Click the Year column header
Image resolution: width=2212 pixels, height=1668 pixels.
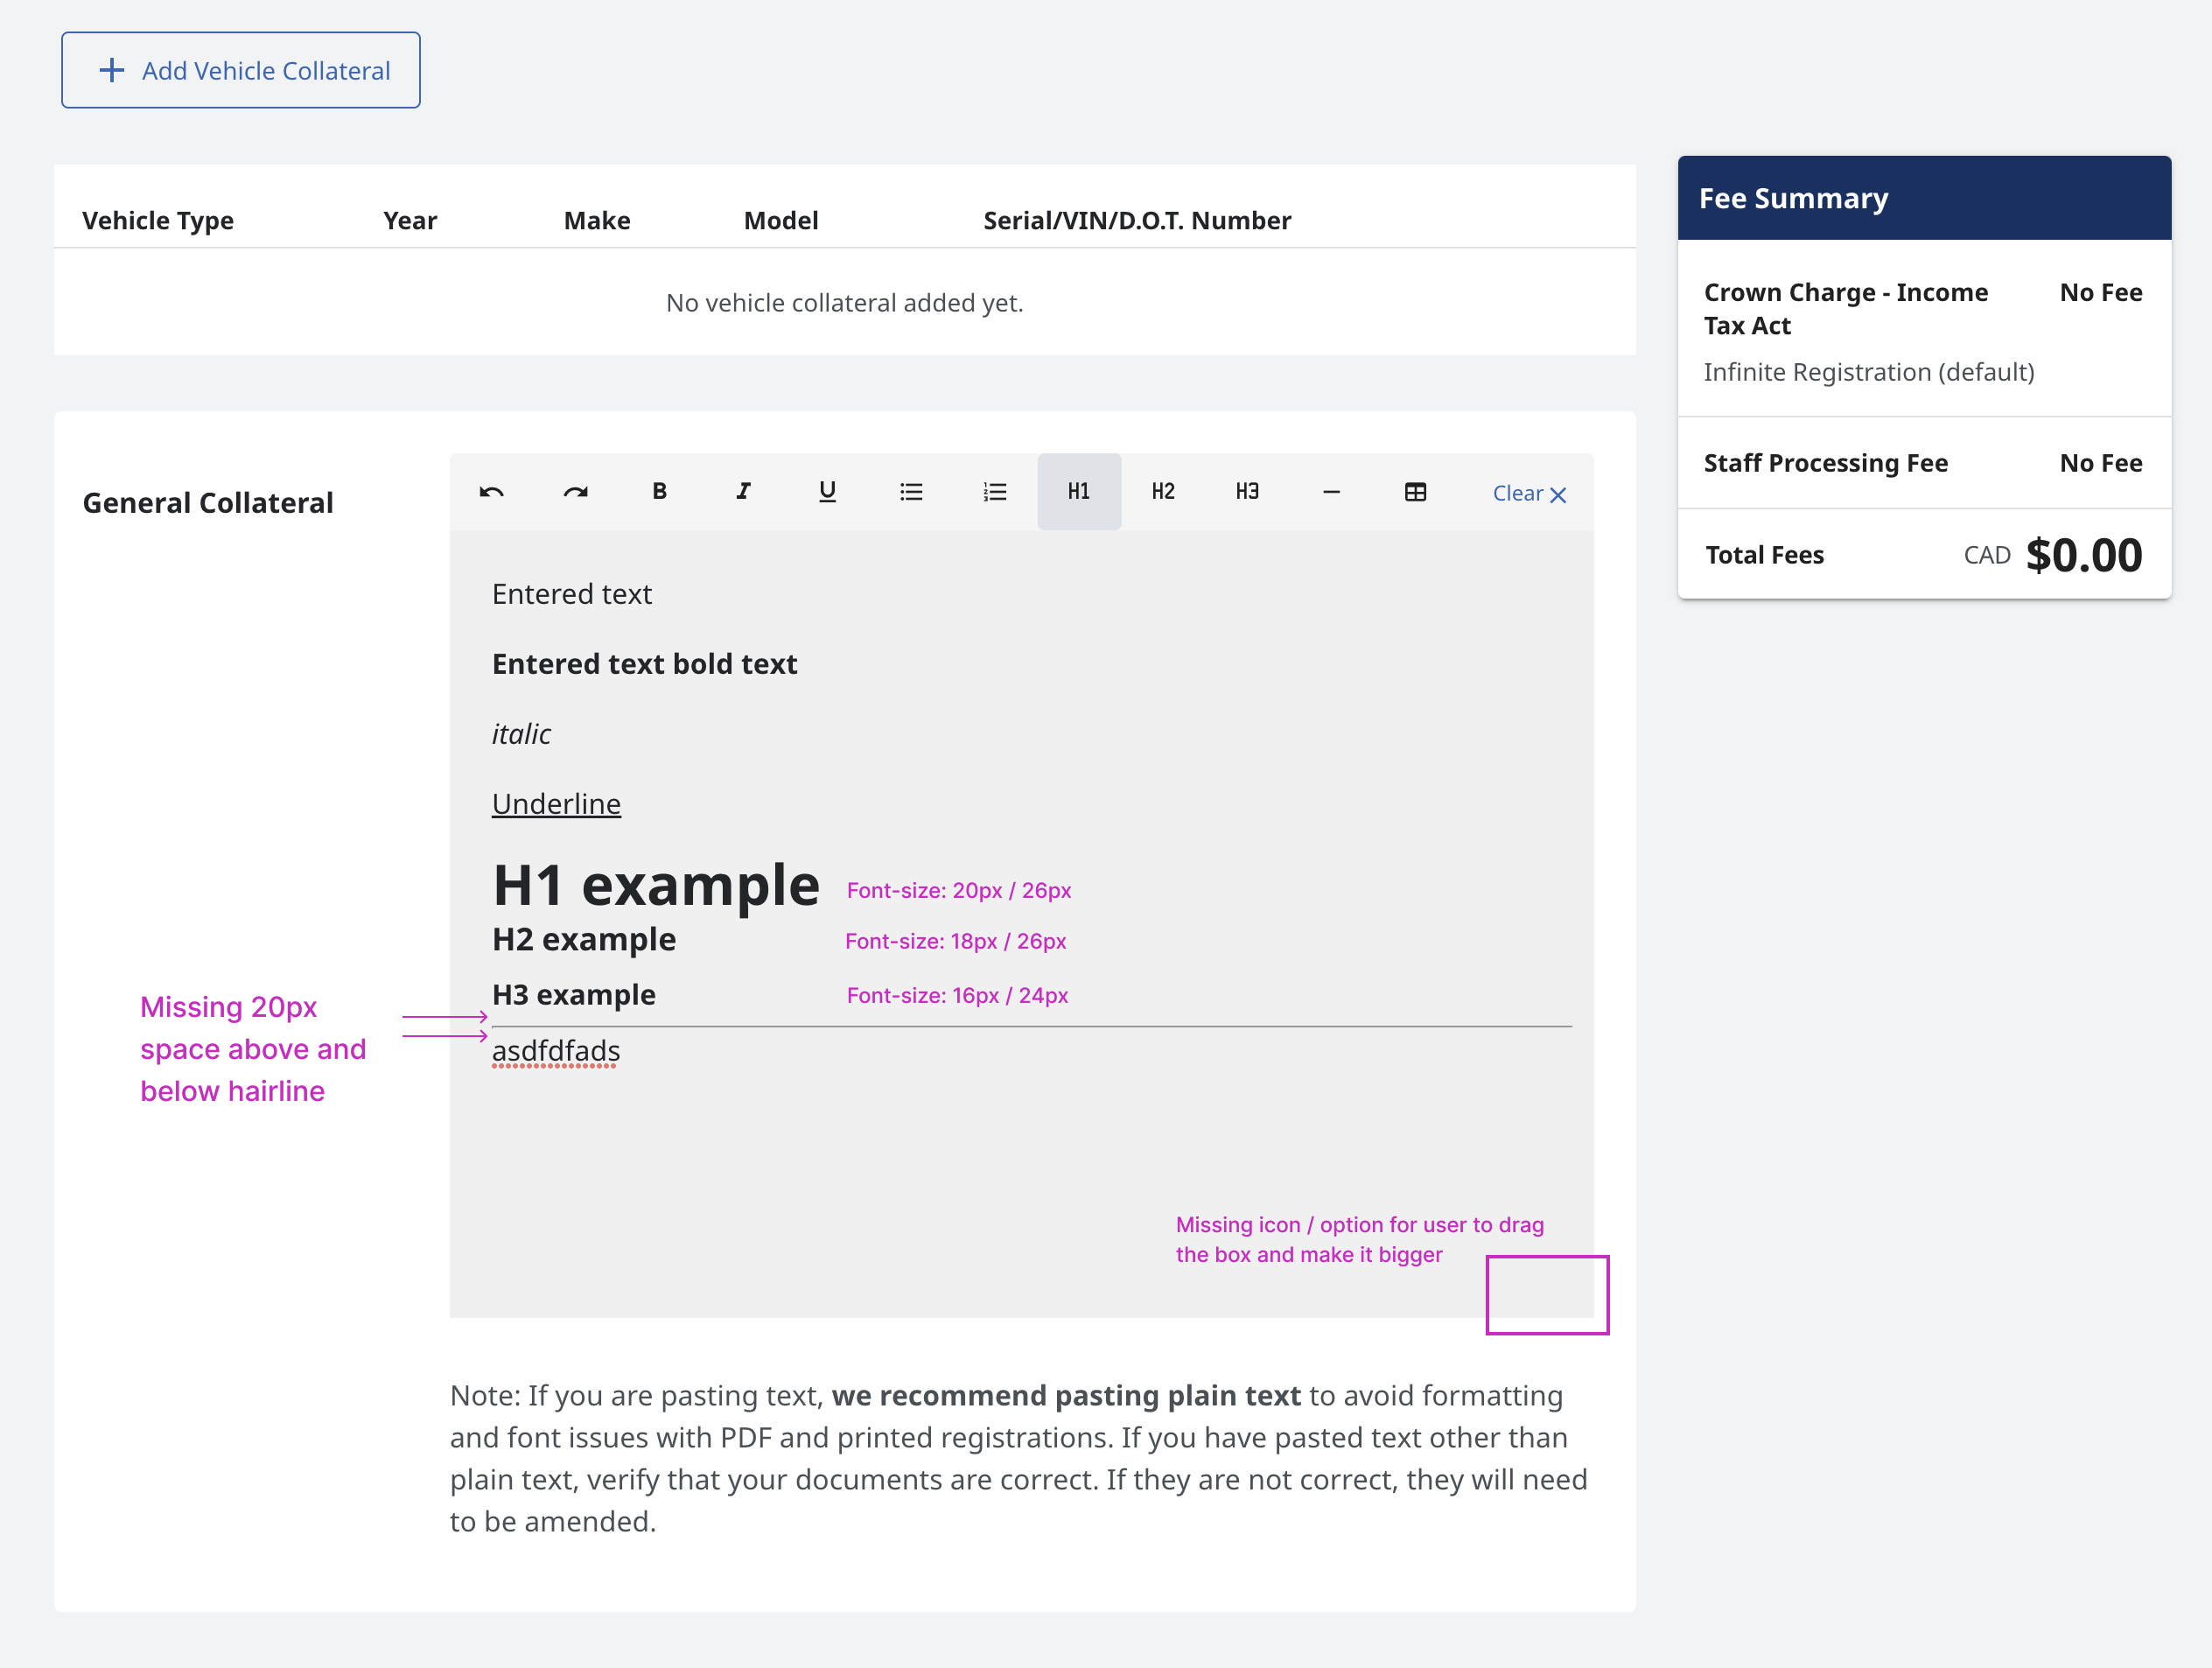[x=410, y=220]
